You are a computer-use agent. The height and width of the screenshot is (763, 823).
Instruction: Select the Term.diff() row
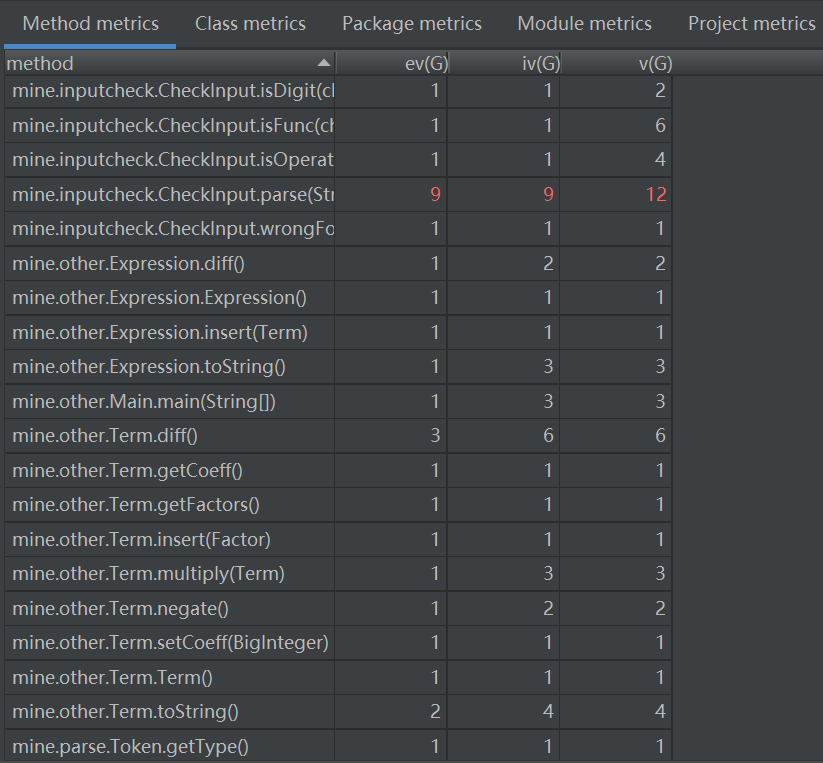click(x=338, y=436)
